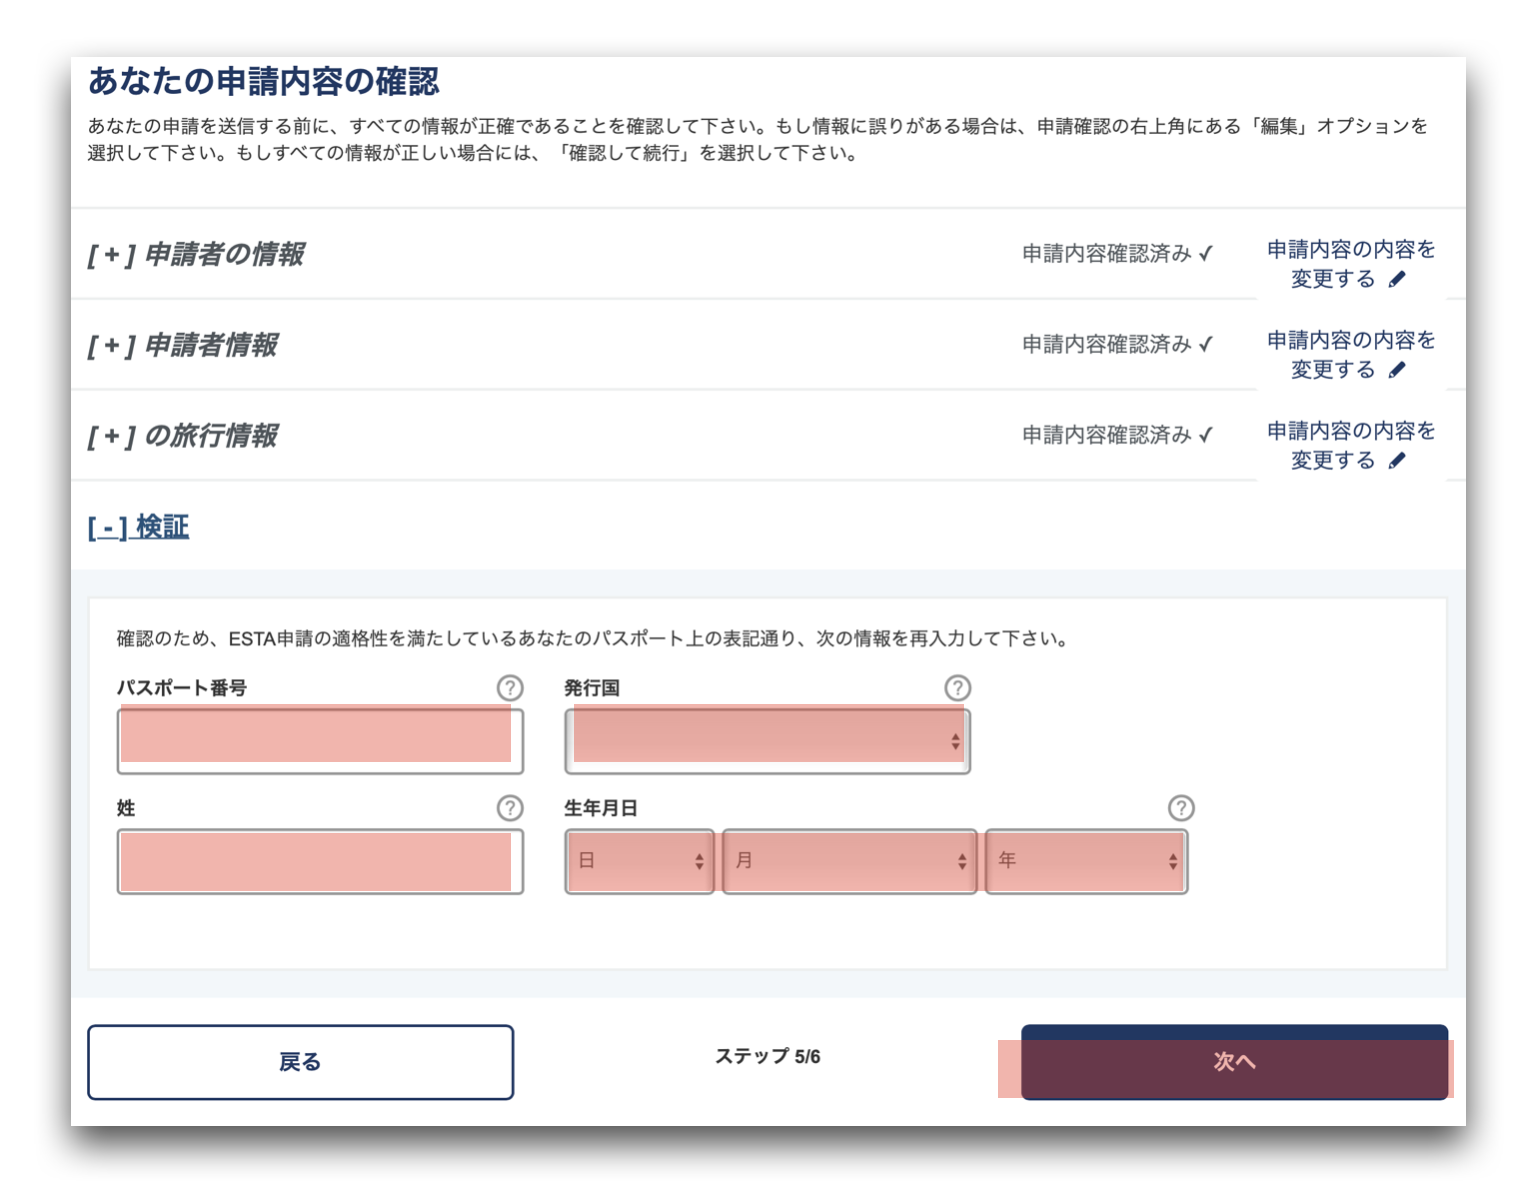The image size is (1518, 1192).
Task: Click pencil edit icon in の旅行情報 row
Action: point(1397,461)
